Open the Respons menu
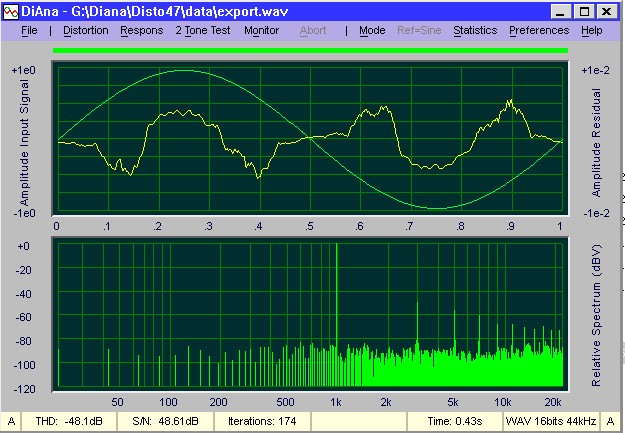625x433 pixels. [x=142, y=30]
